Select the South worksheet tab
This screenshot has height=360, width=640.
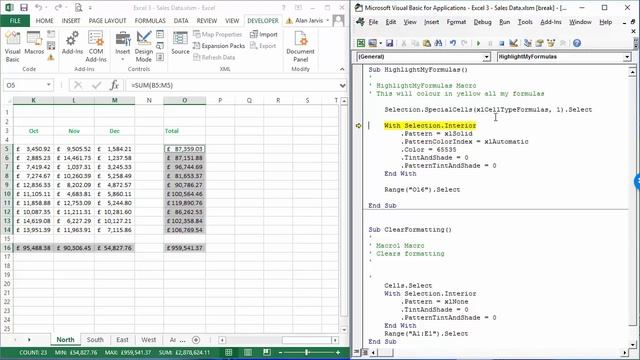(x=95, y=340)
